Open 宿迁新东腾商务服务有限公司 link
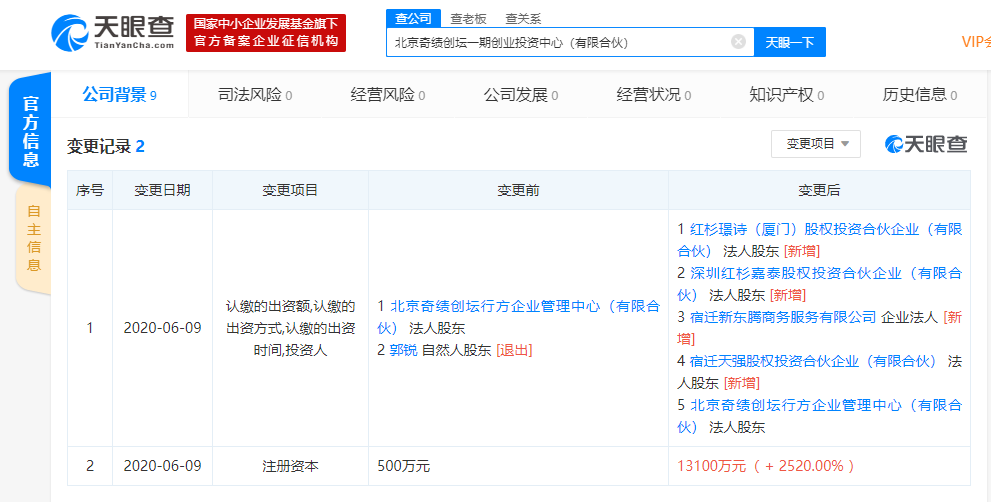Image resolution: width=991 pixels, height=502 pixels. coord(783,317)
